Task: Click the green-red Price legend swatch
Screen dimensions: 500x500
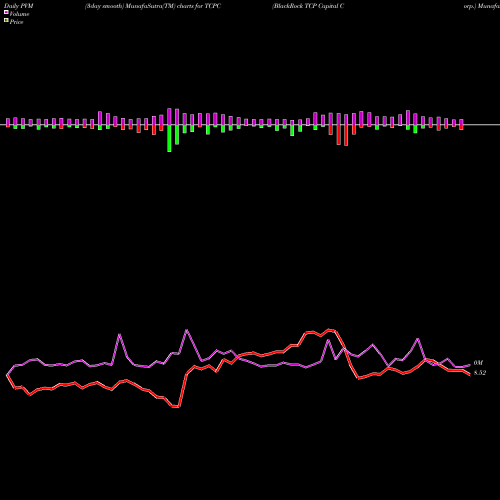Action: [x=6, y=21]
